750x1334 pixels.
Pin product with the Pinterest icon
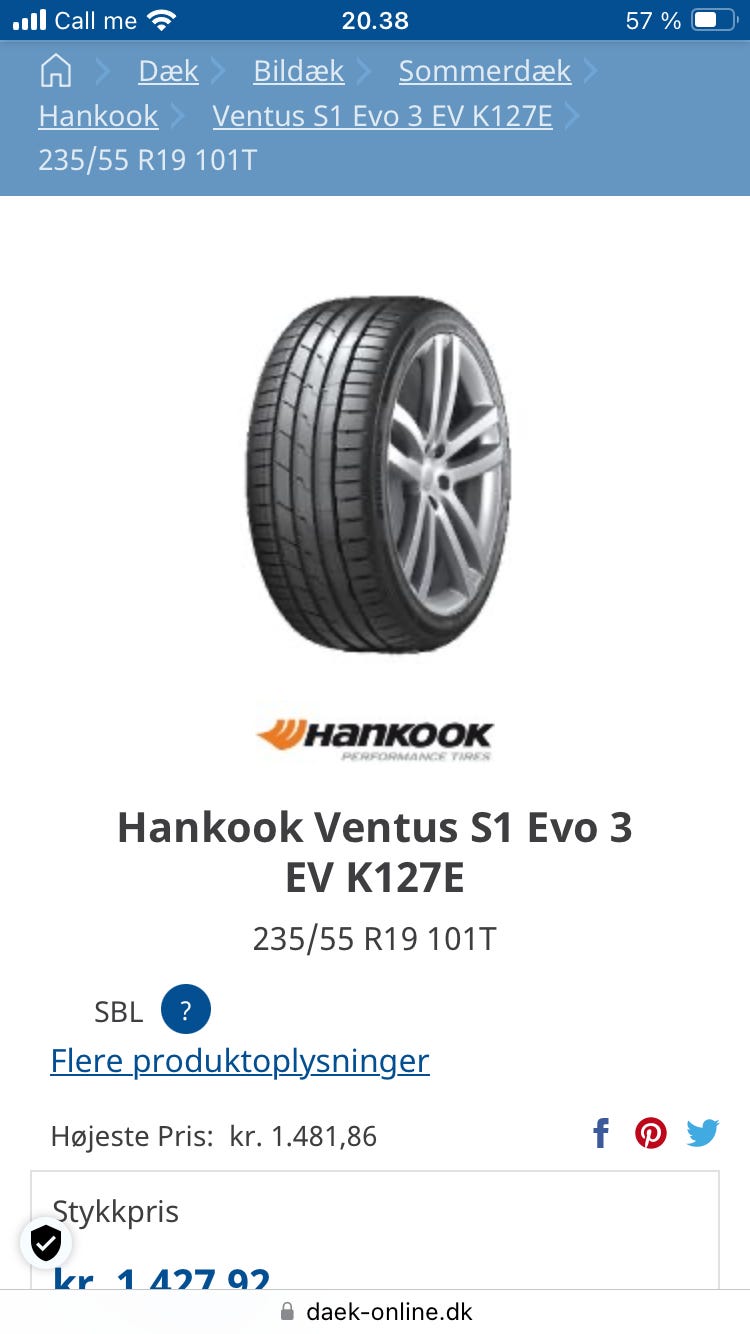pos(651,1133)
